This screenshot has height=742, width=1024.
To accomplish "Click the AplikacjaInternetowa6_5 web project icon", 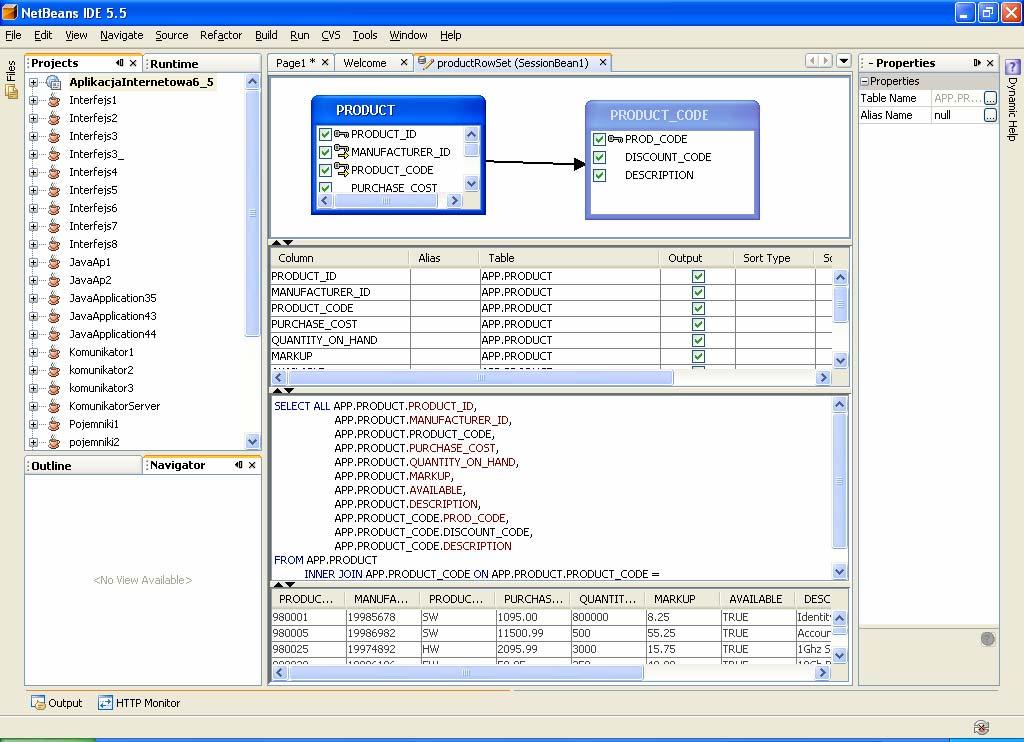I will 54,82.
